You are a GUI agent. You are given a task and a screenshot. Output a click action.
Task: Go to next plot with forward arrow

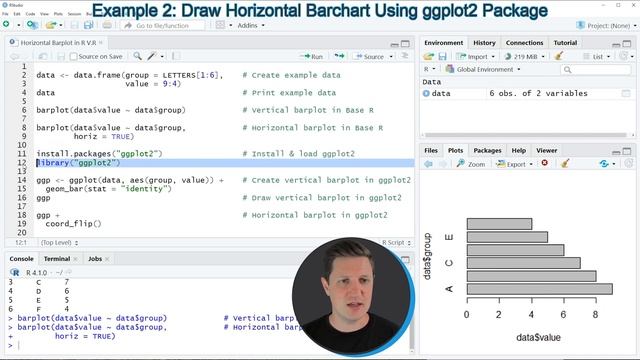pos(443,164)
